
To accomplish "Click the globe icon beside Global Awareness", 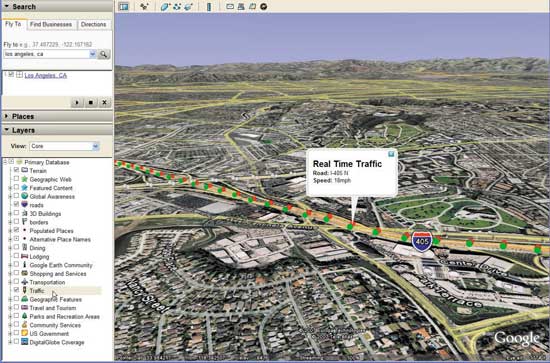I will 25,196.
